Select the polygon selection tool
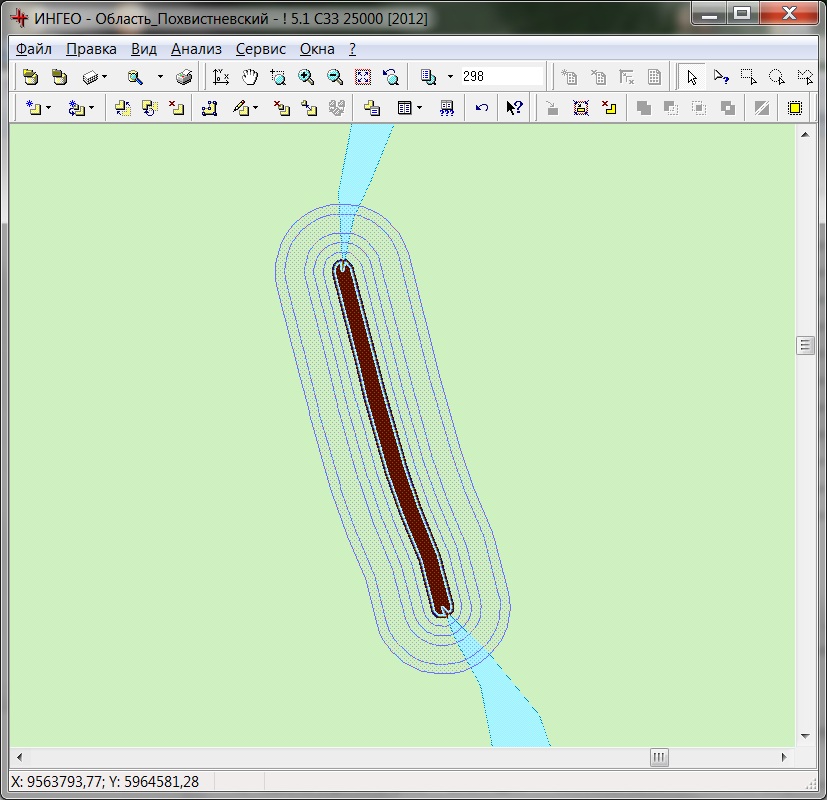The height and width of the screenshot is (800, 827). (x=805, y=77)
